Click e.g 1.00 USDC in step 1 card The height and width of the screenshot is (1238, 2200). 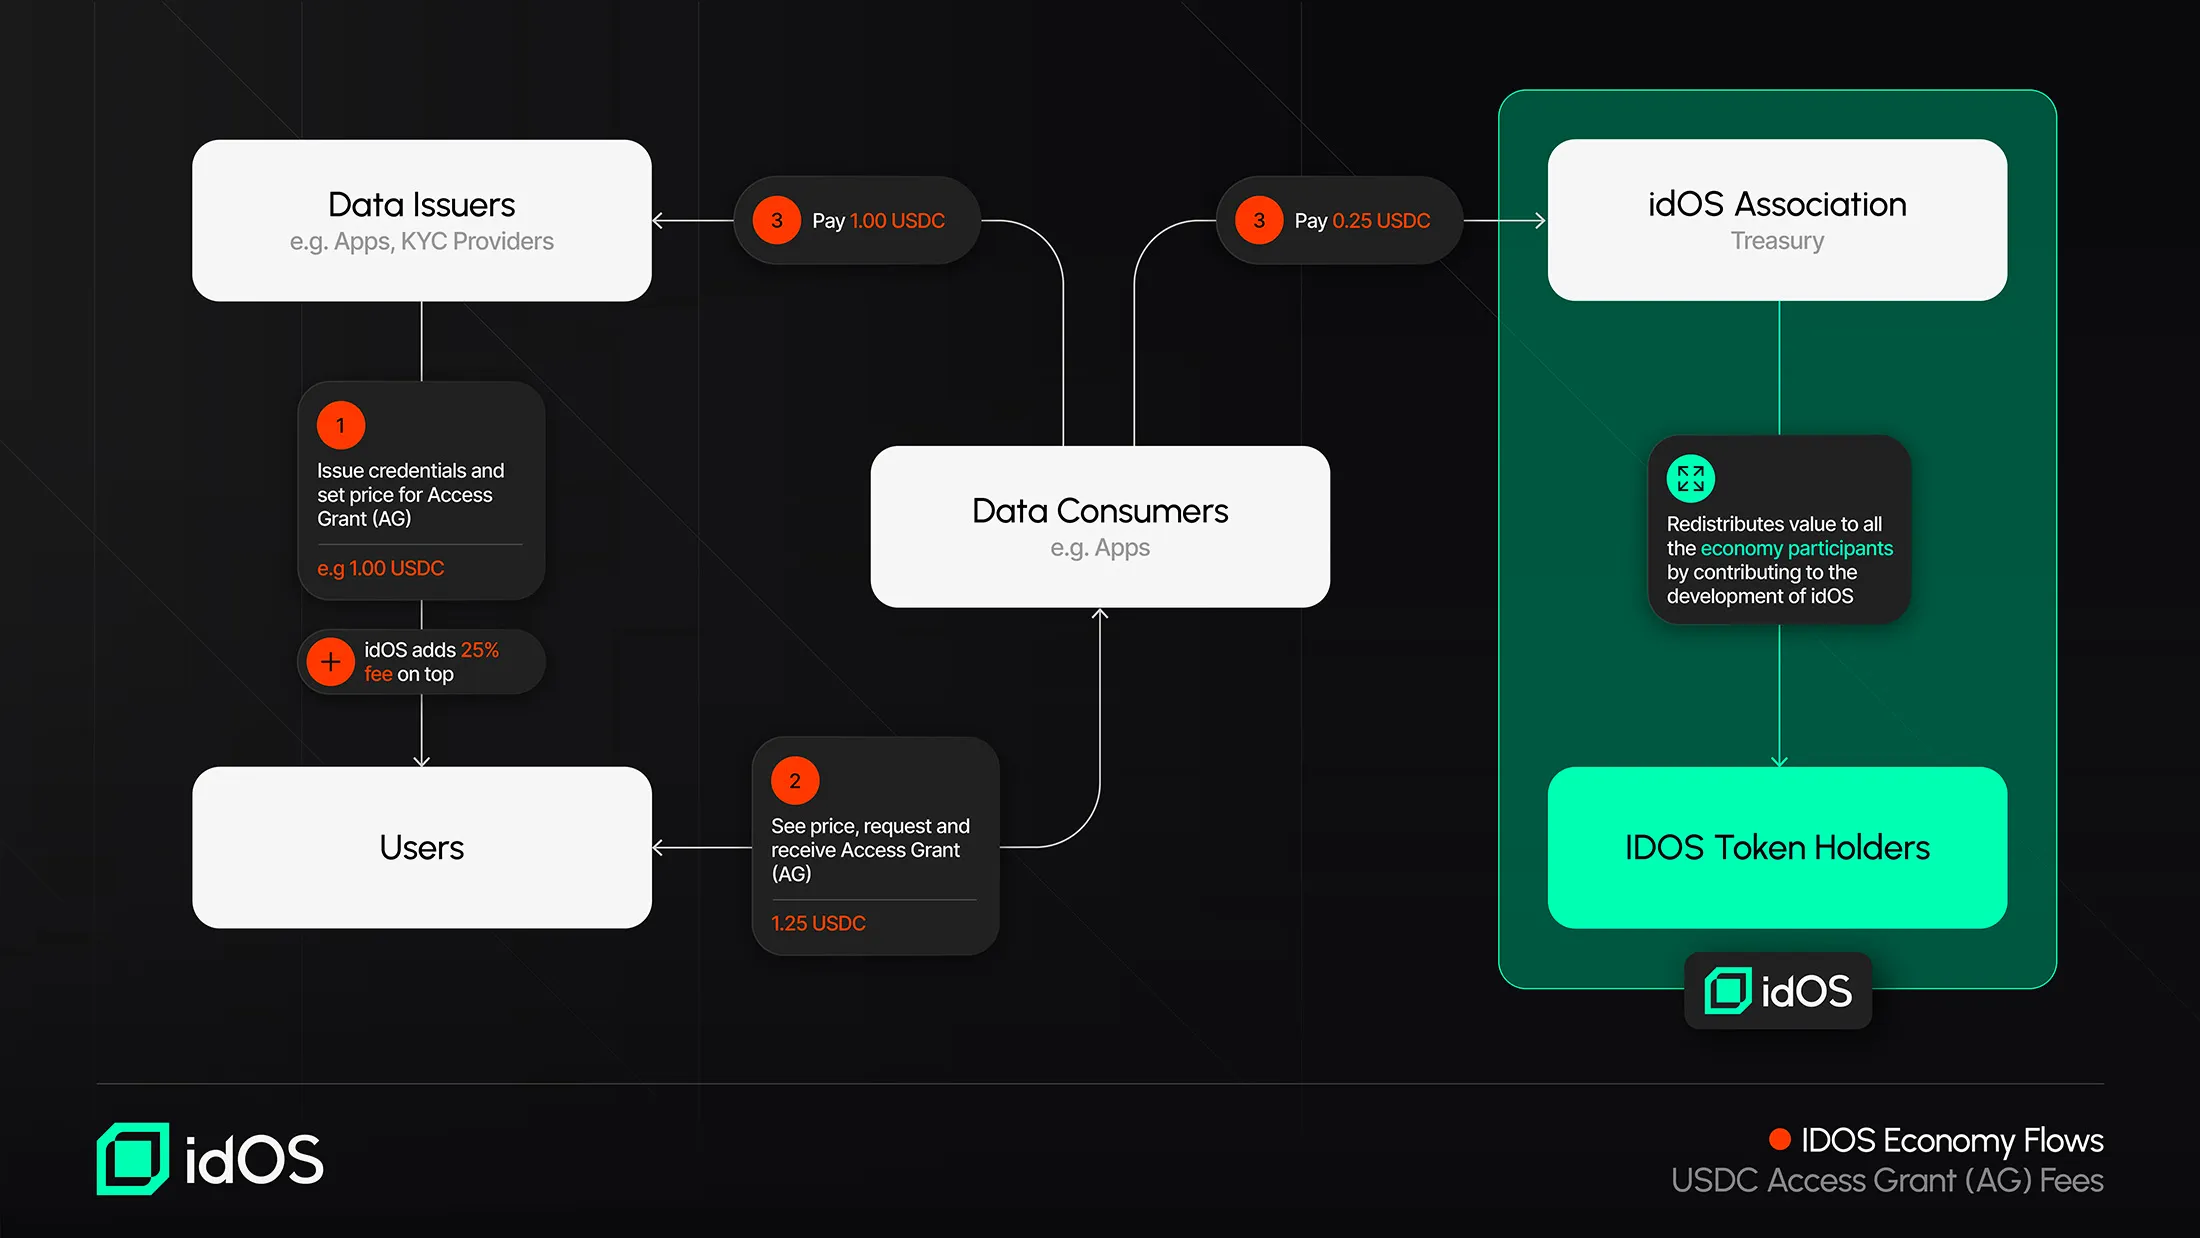click(380, 569)
